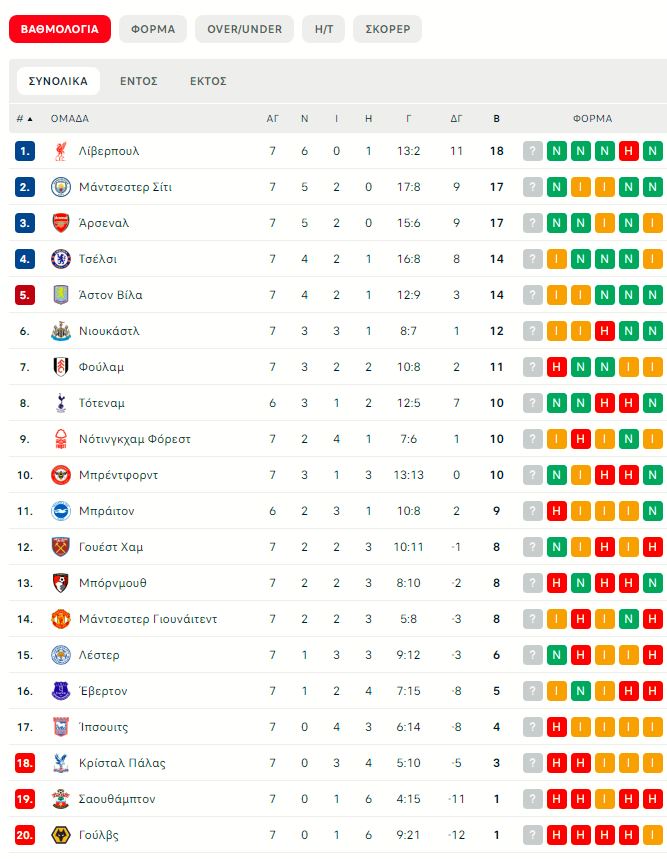
Task: Click the Wolves crest icon
Action: click(61, 835)
